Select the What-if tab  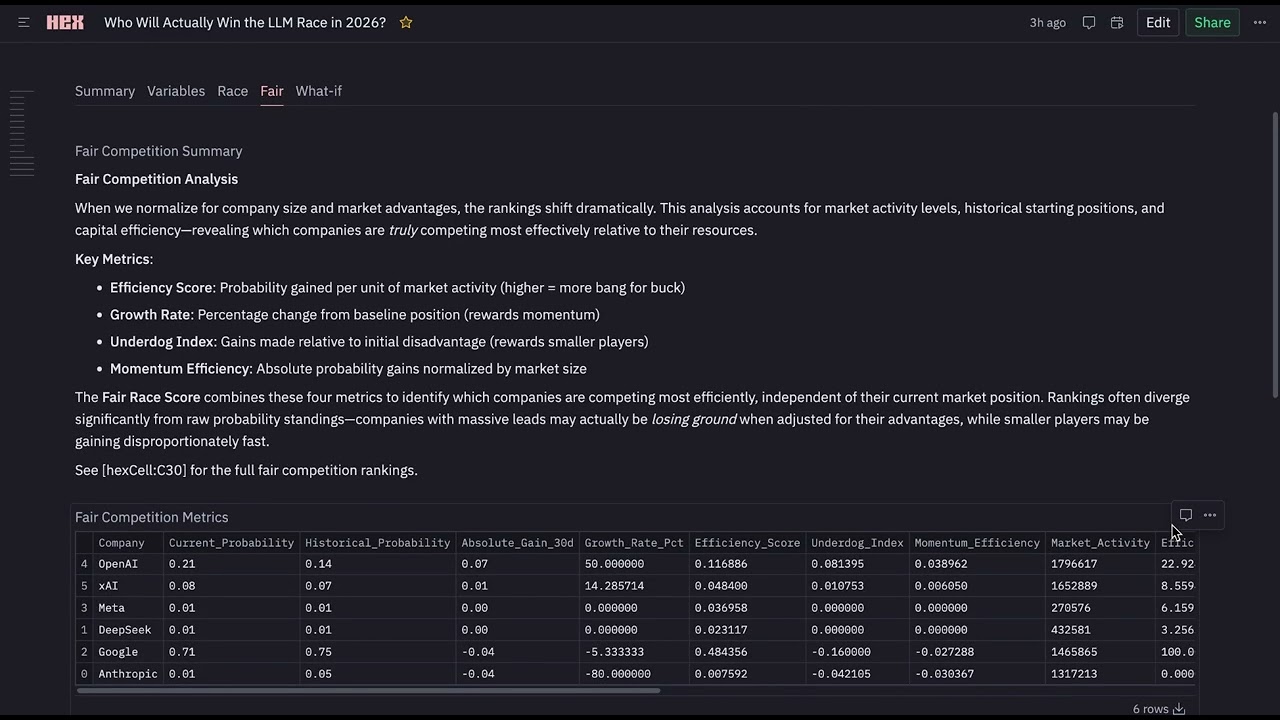pos(318,91)
